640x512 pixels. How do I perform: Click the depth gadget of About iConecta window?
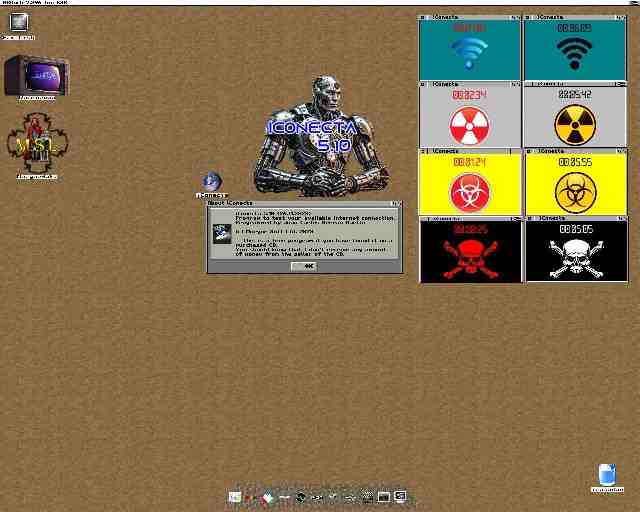pyautogui.click(x=396, y=203)
